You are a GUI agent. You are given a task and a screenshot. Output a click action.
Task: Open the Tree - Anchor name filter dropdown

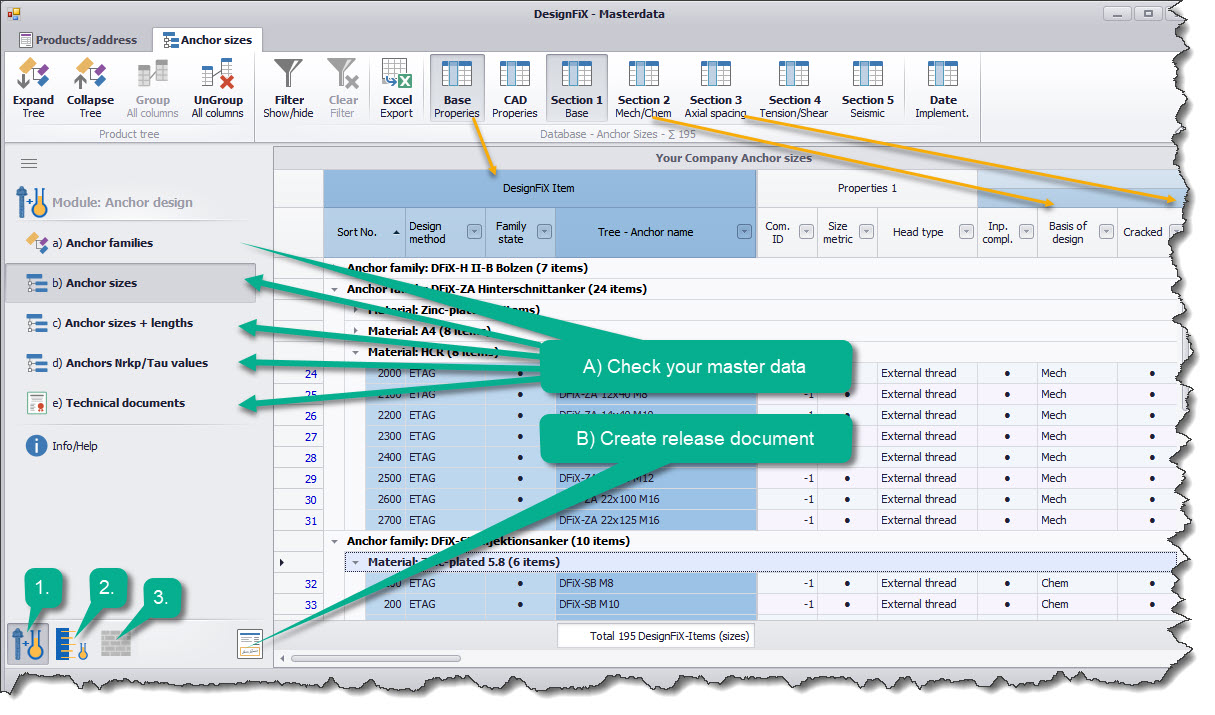(x=744, y=232)
